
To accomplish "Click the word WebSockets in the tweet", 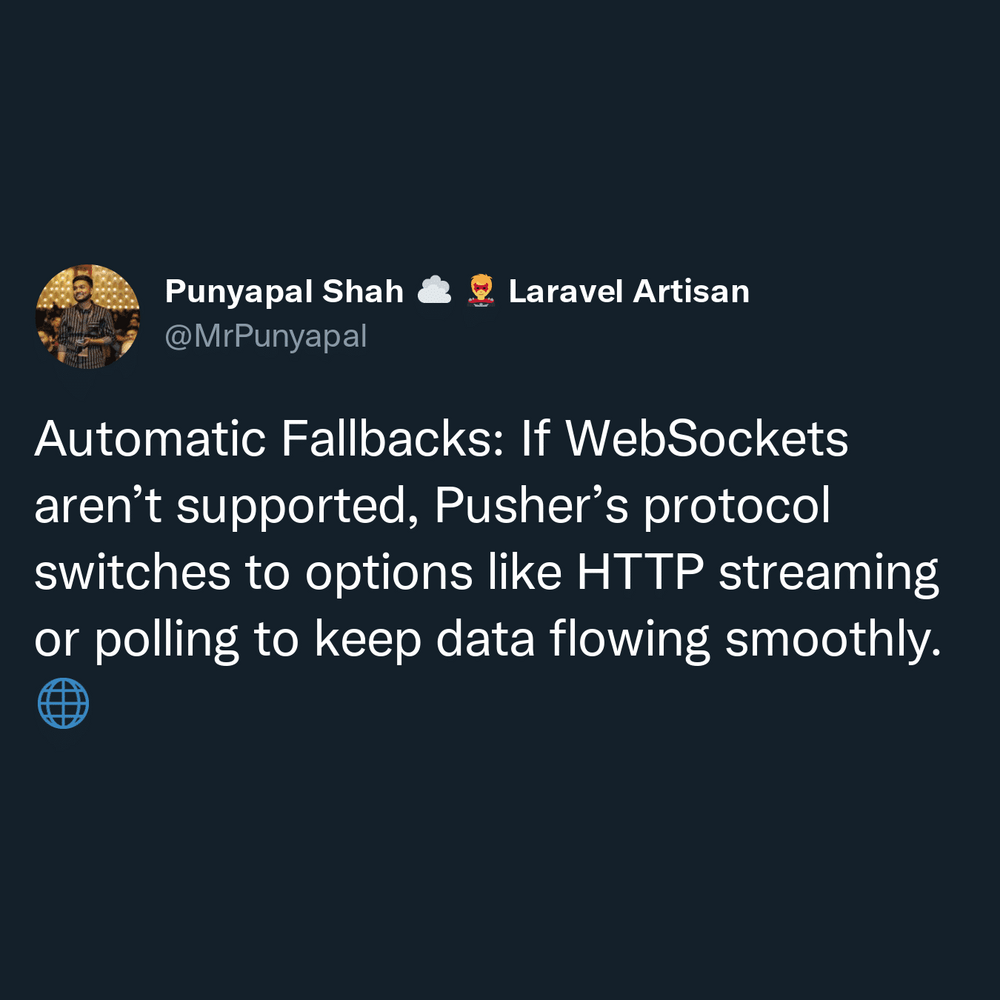I will [x=707, y=439].
